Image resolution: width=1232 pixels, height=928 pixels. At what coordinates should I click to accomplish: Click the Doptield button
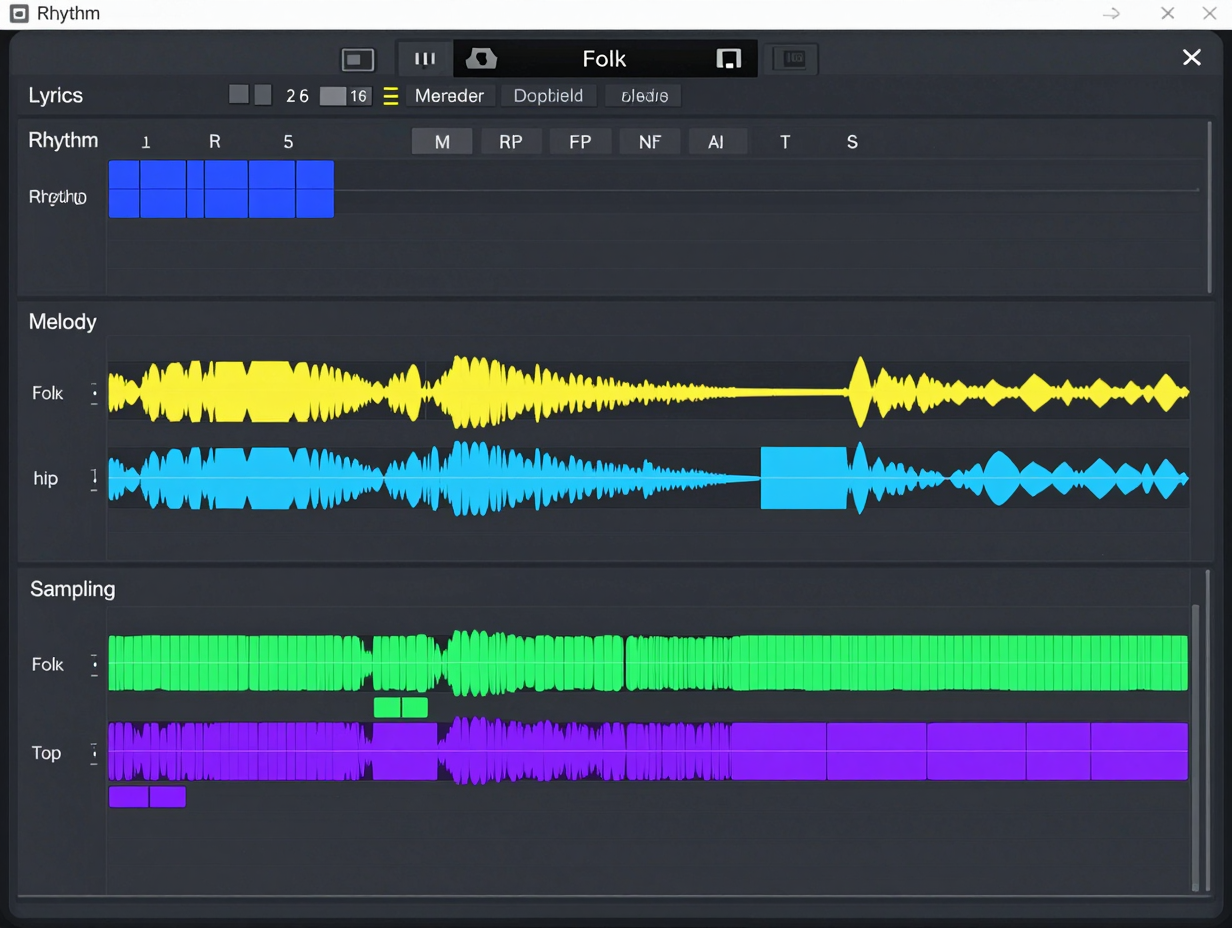tap(548, 96)
